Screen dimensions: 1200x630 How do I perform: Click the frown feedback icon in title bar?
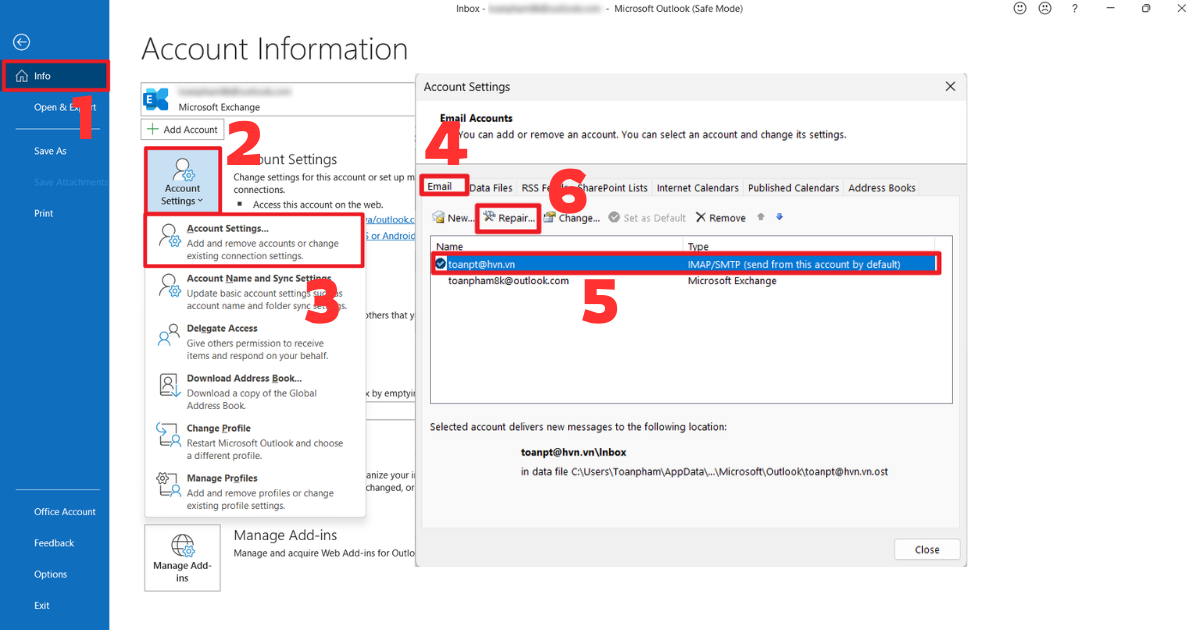pyautogui.click(x=1045, y=8)
